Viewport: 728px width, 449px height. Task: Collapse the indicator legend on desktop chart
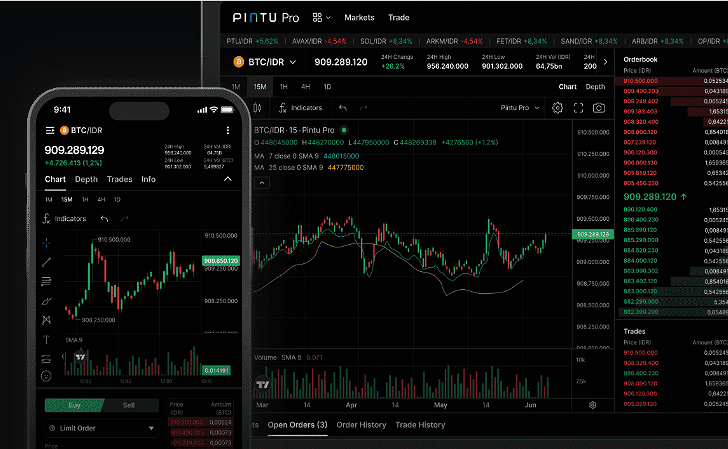click(x=262, y=183)
